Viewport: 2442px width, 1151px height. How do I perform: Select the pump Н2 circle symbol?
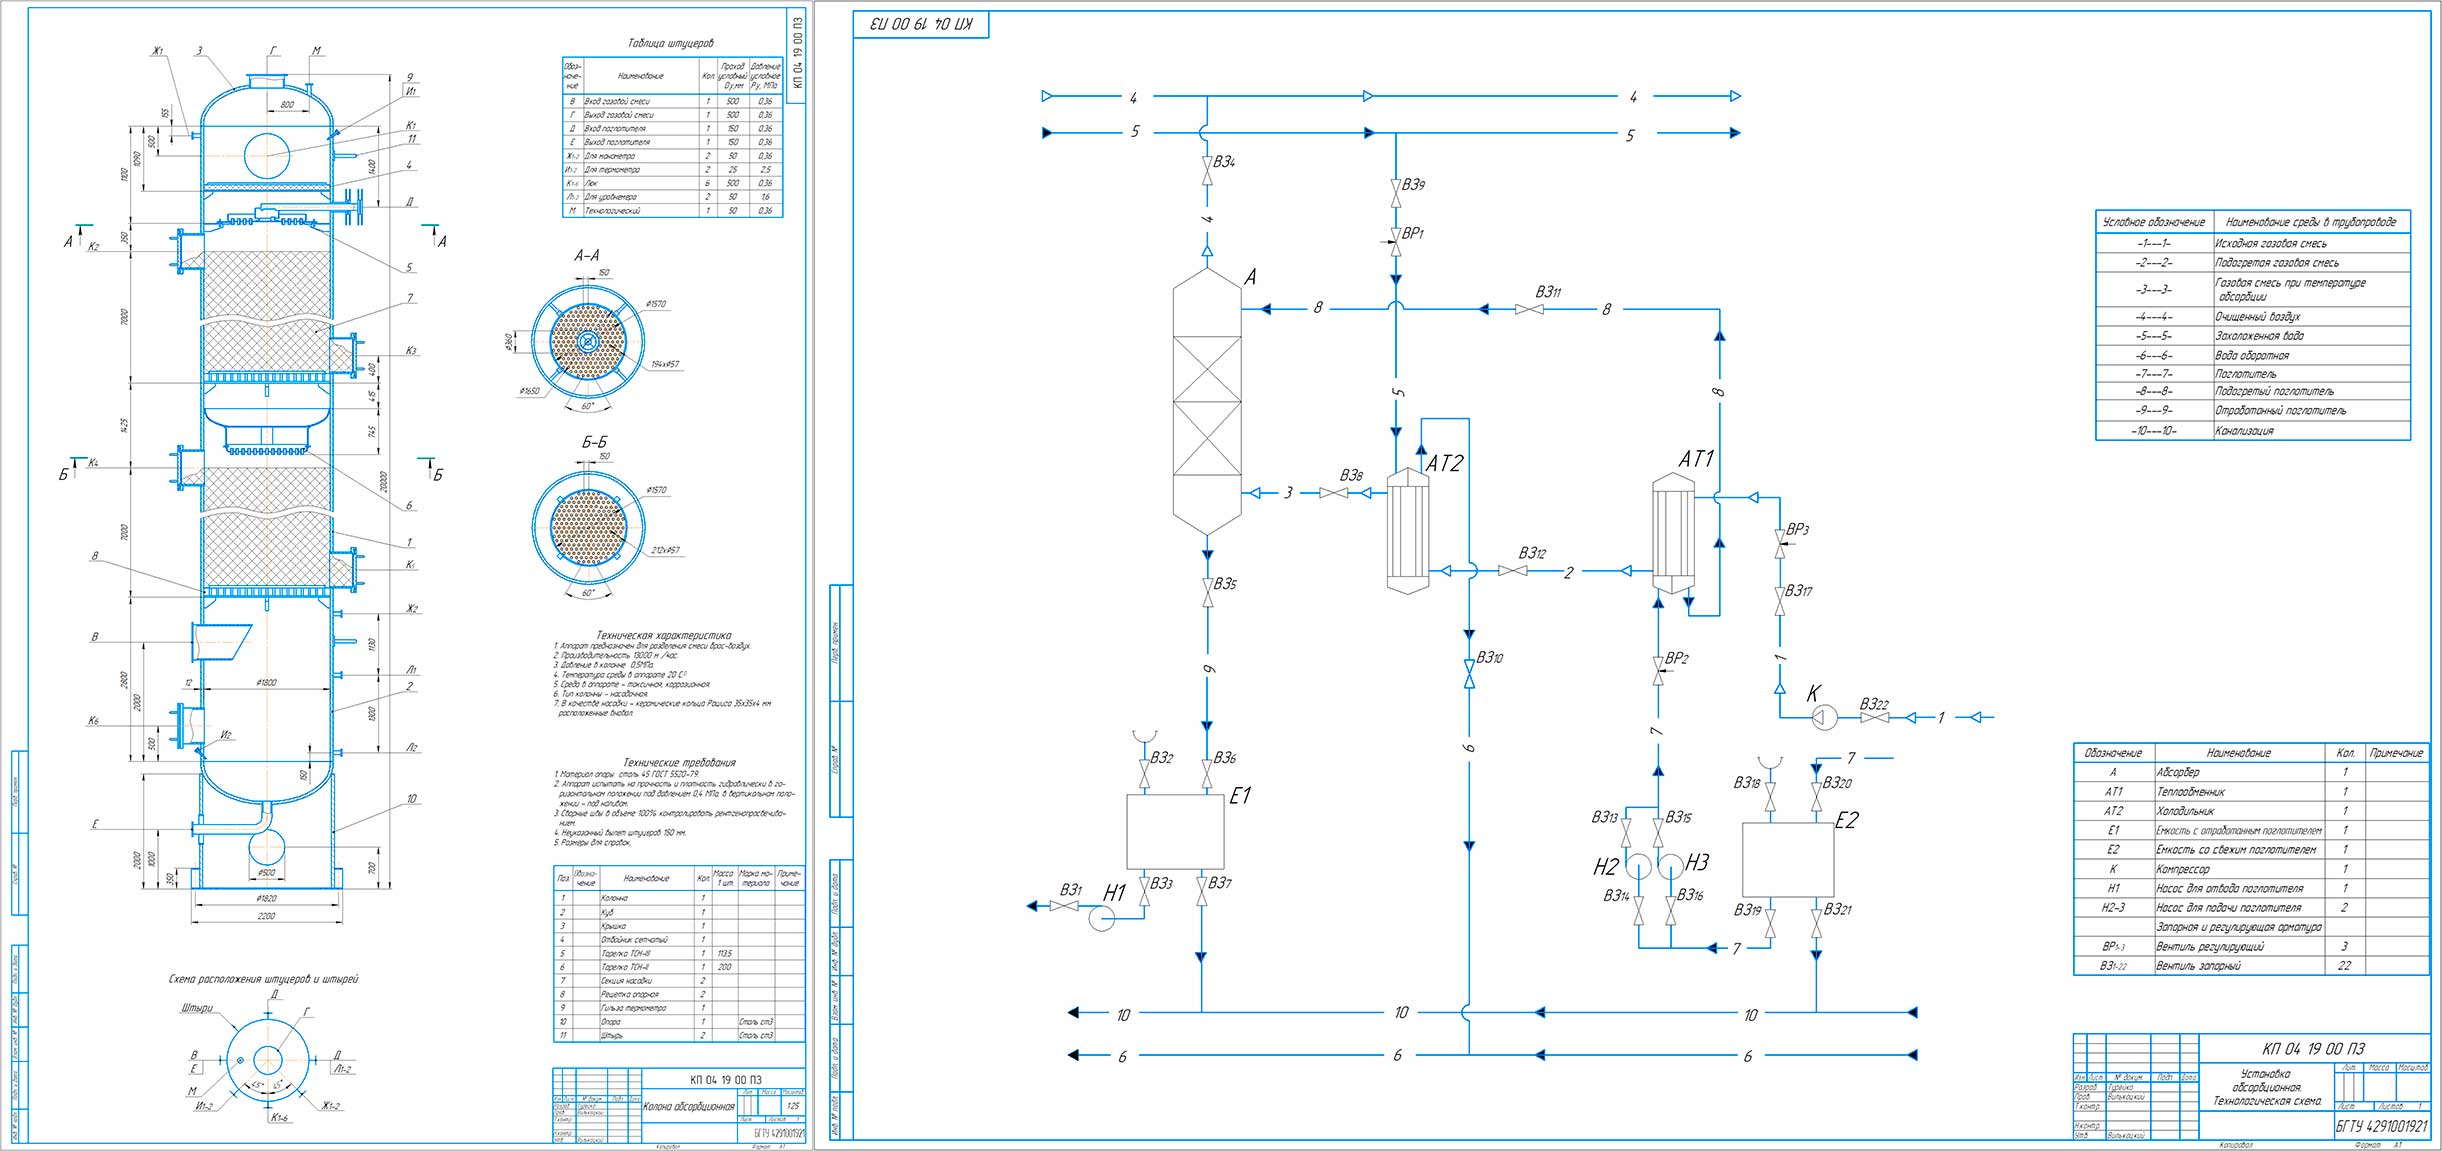click(1639, 866)
